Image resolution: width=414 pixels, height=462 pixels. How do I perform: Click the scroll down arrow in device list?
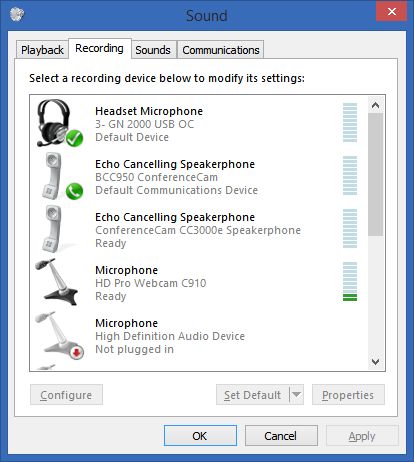376,362
